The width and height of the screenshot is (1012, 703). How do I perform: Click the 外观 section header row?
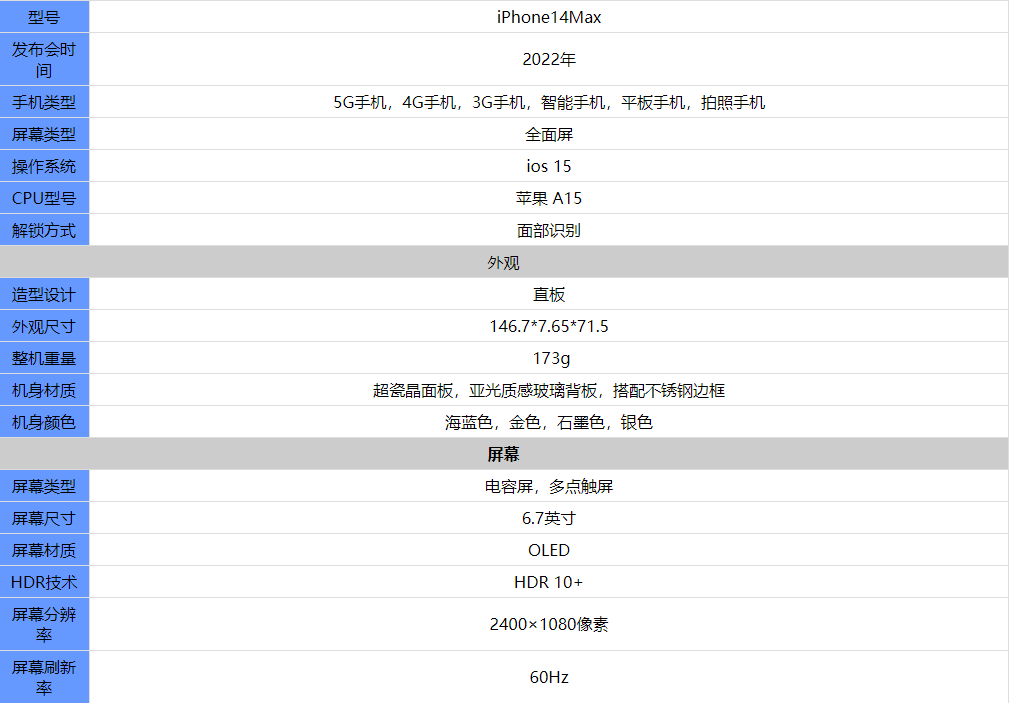(x=504, y=262)
